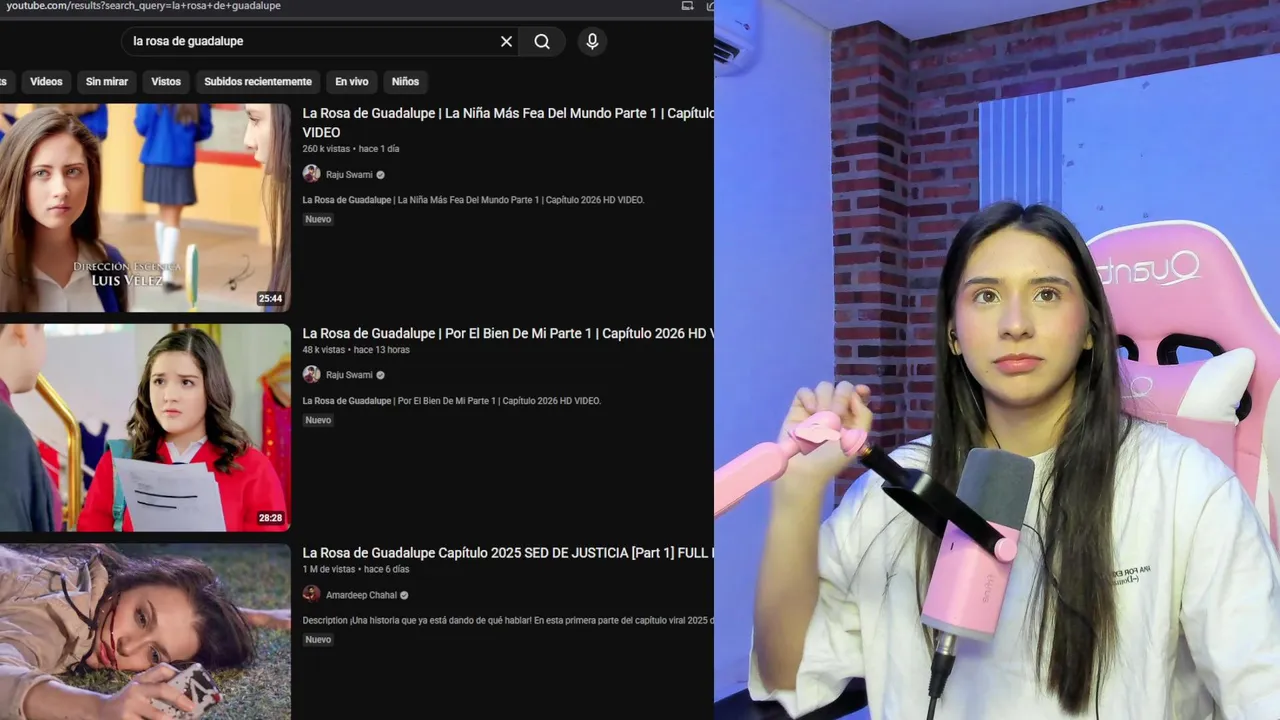Select the Sin mirar filter chip
This screenshot has height=720, width=1280.
(107, 81)
